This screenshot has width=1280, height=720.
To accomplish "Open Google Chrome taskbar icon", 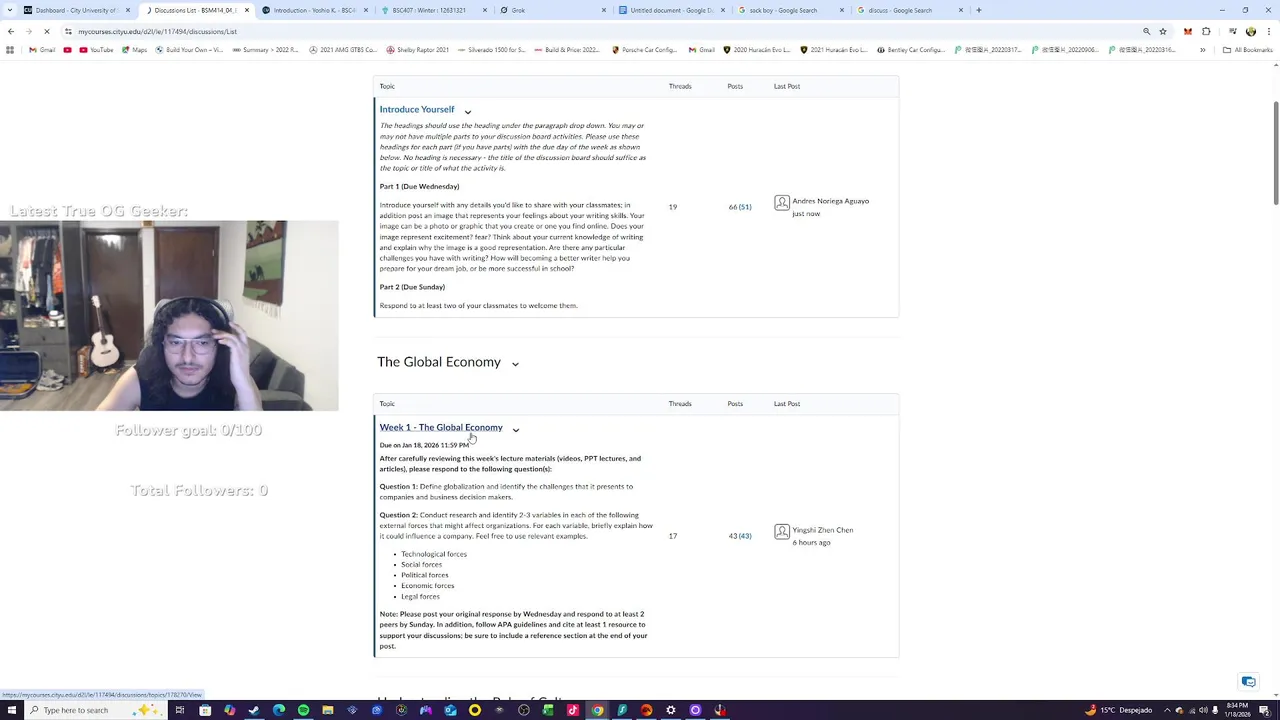I will pos(597,710).
